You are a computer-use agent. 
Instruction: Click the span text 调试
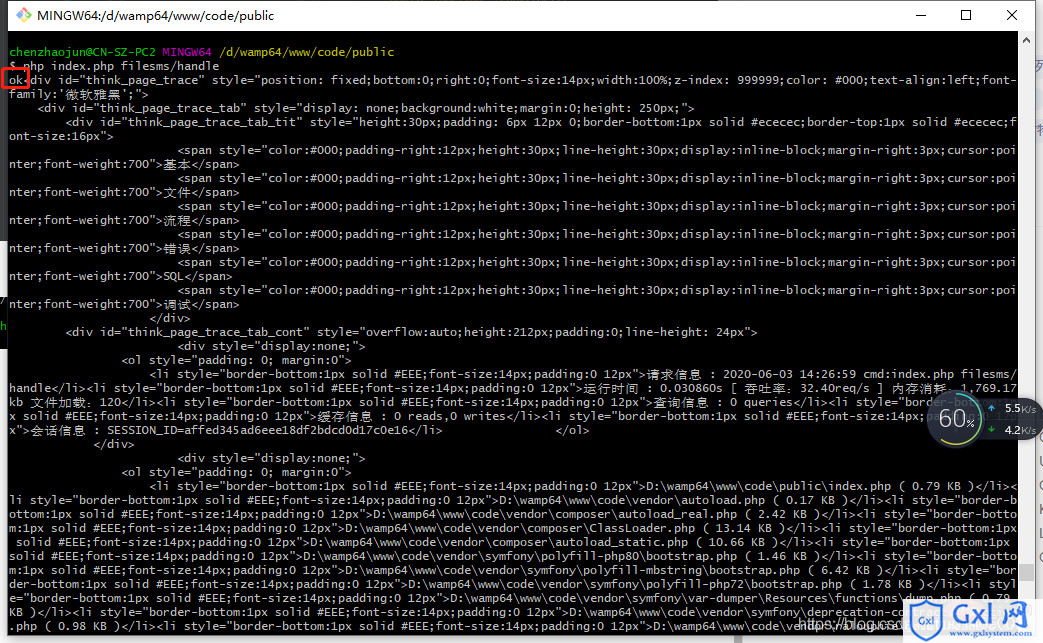click(x=178, y=304)
